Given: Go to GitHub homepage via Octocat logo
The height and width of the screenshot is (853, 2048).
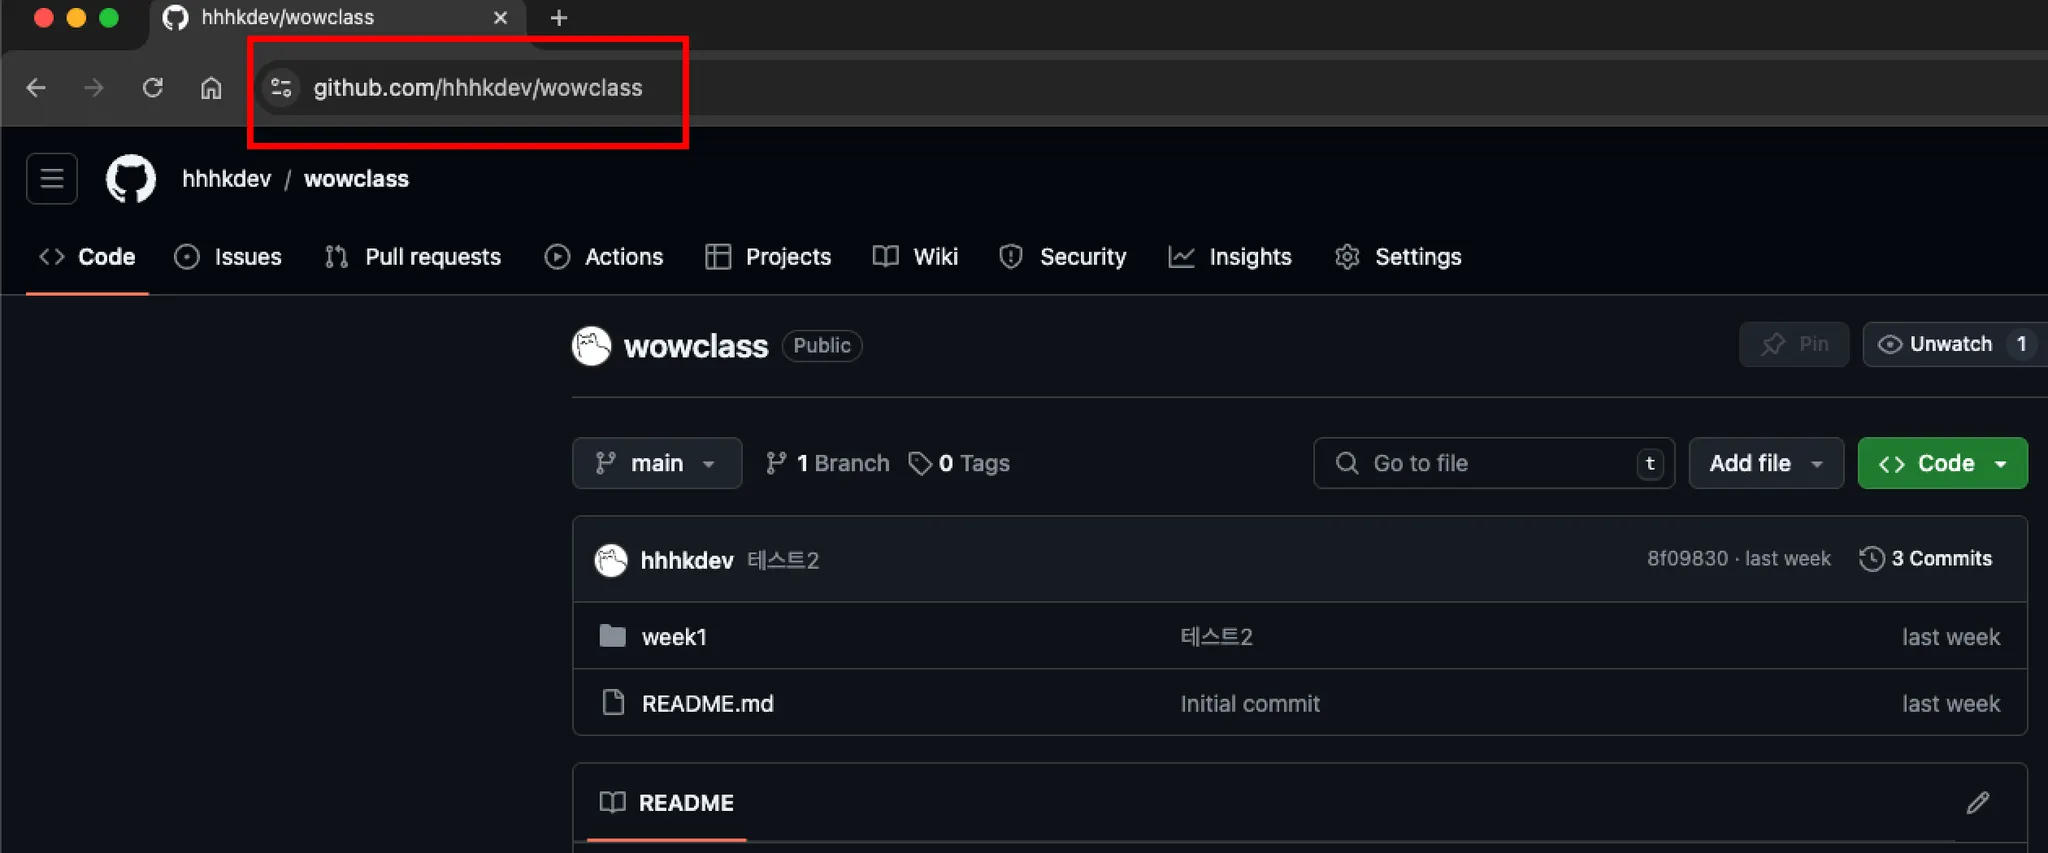Looking at the screenshot, I should (131, 179).
